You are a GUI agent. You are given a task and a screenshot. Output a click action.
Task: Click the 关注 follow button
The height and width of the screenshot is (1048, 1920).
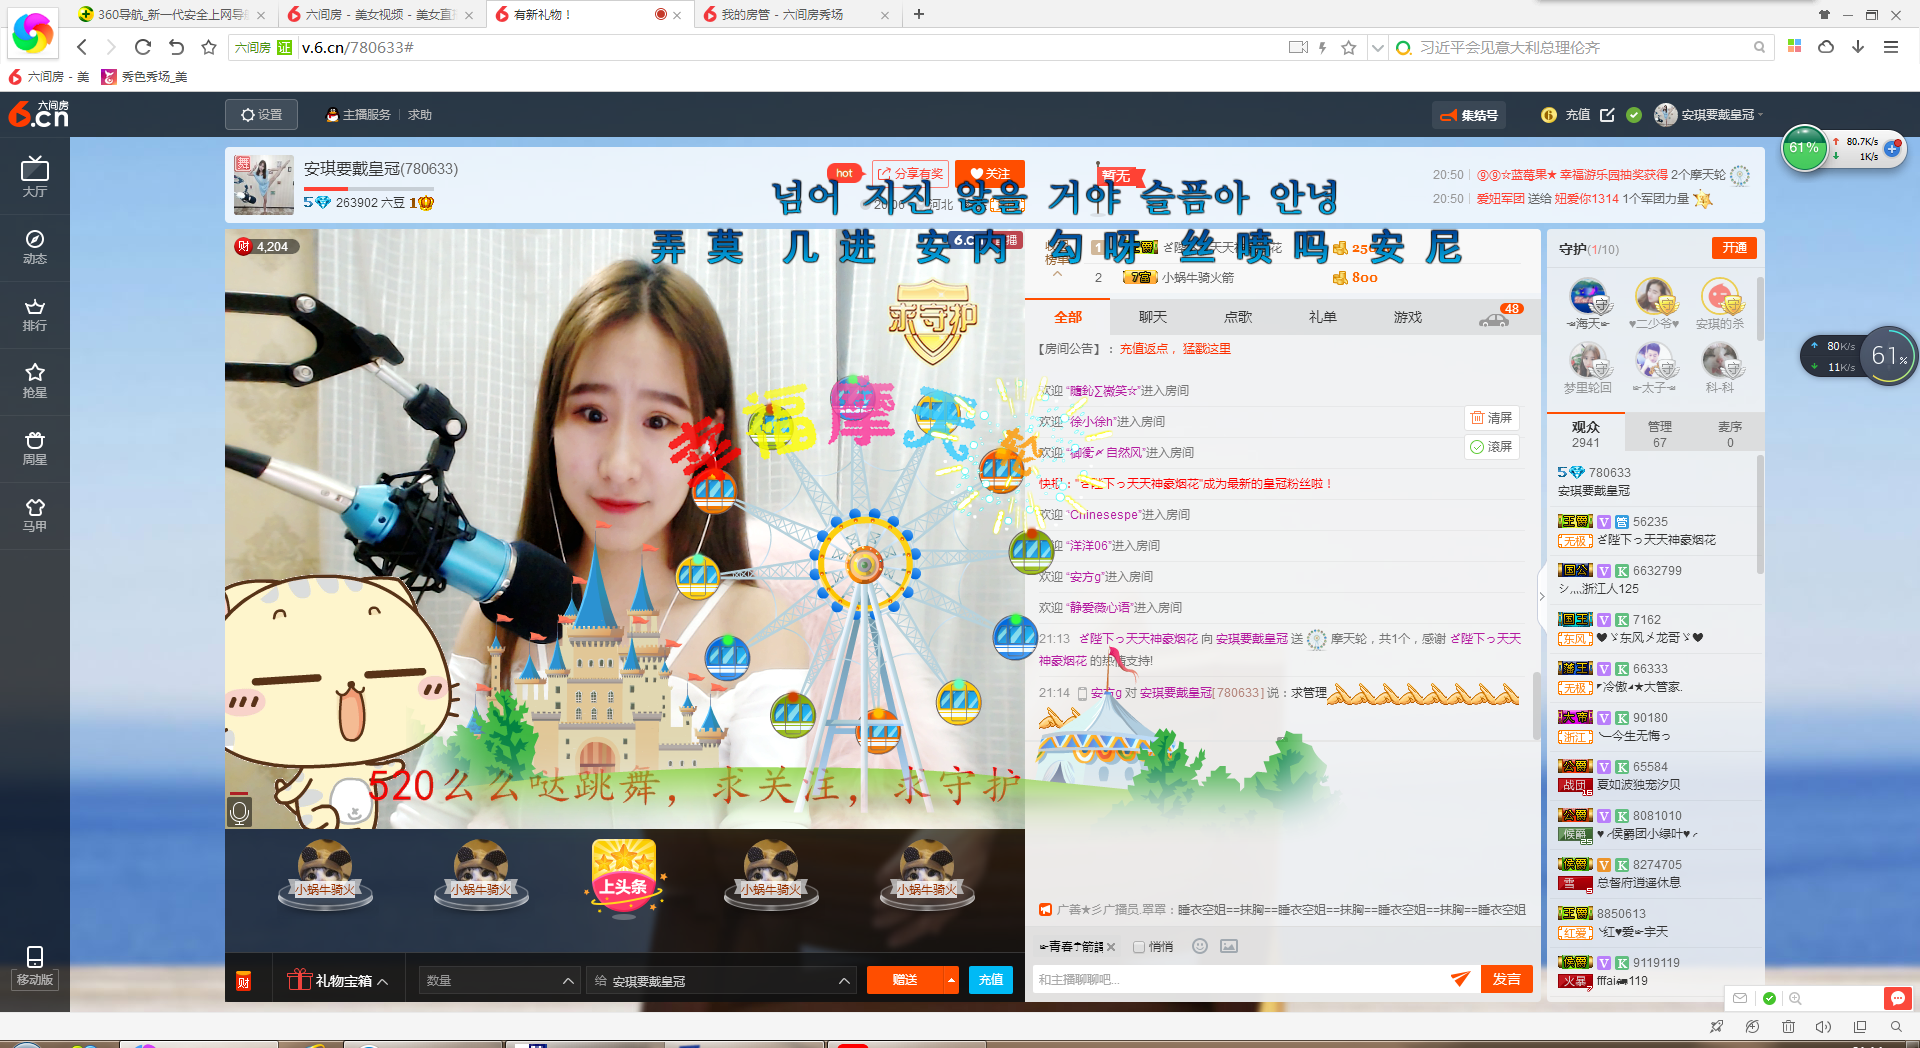990,173
